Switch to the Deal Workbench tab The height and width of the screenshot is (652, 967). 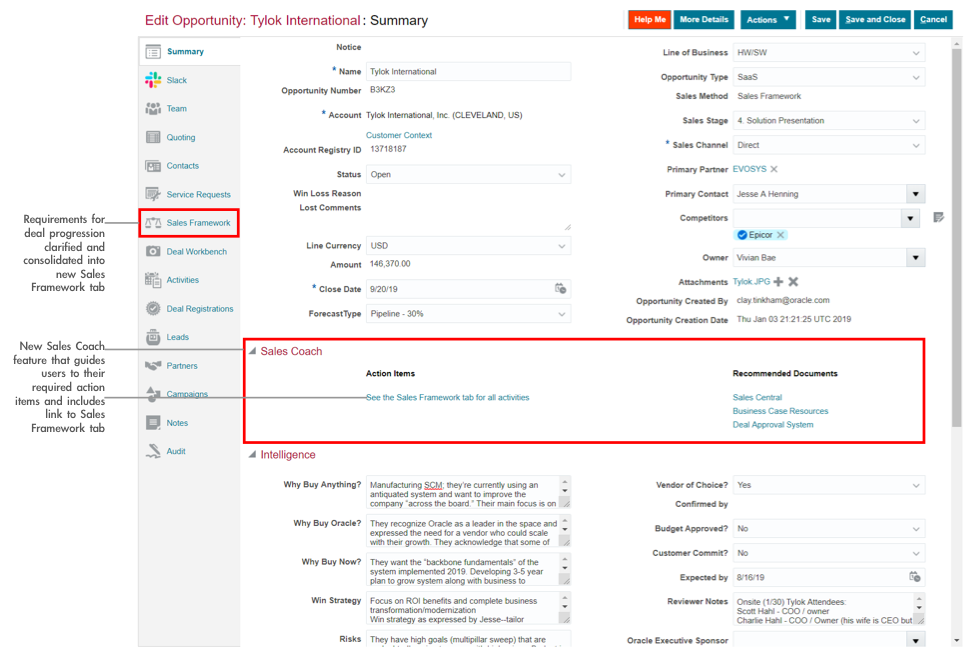pyautogui.click(x=189, y=251)
